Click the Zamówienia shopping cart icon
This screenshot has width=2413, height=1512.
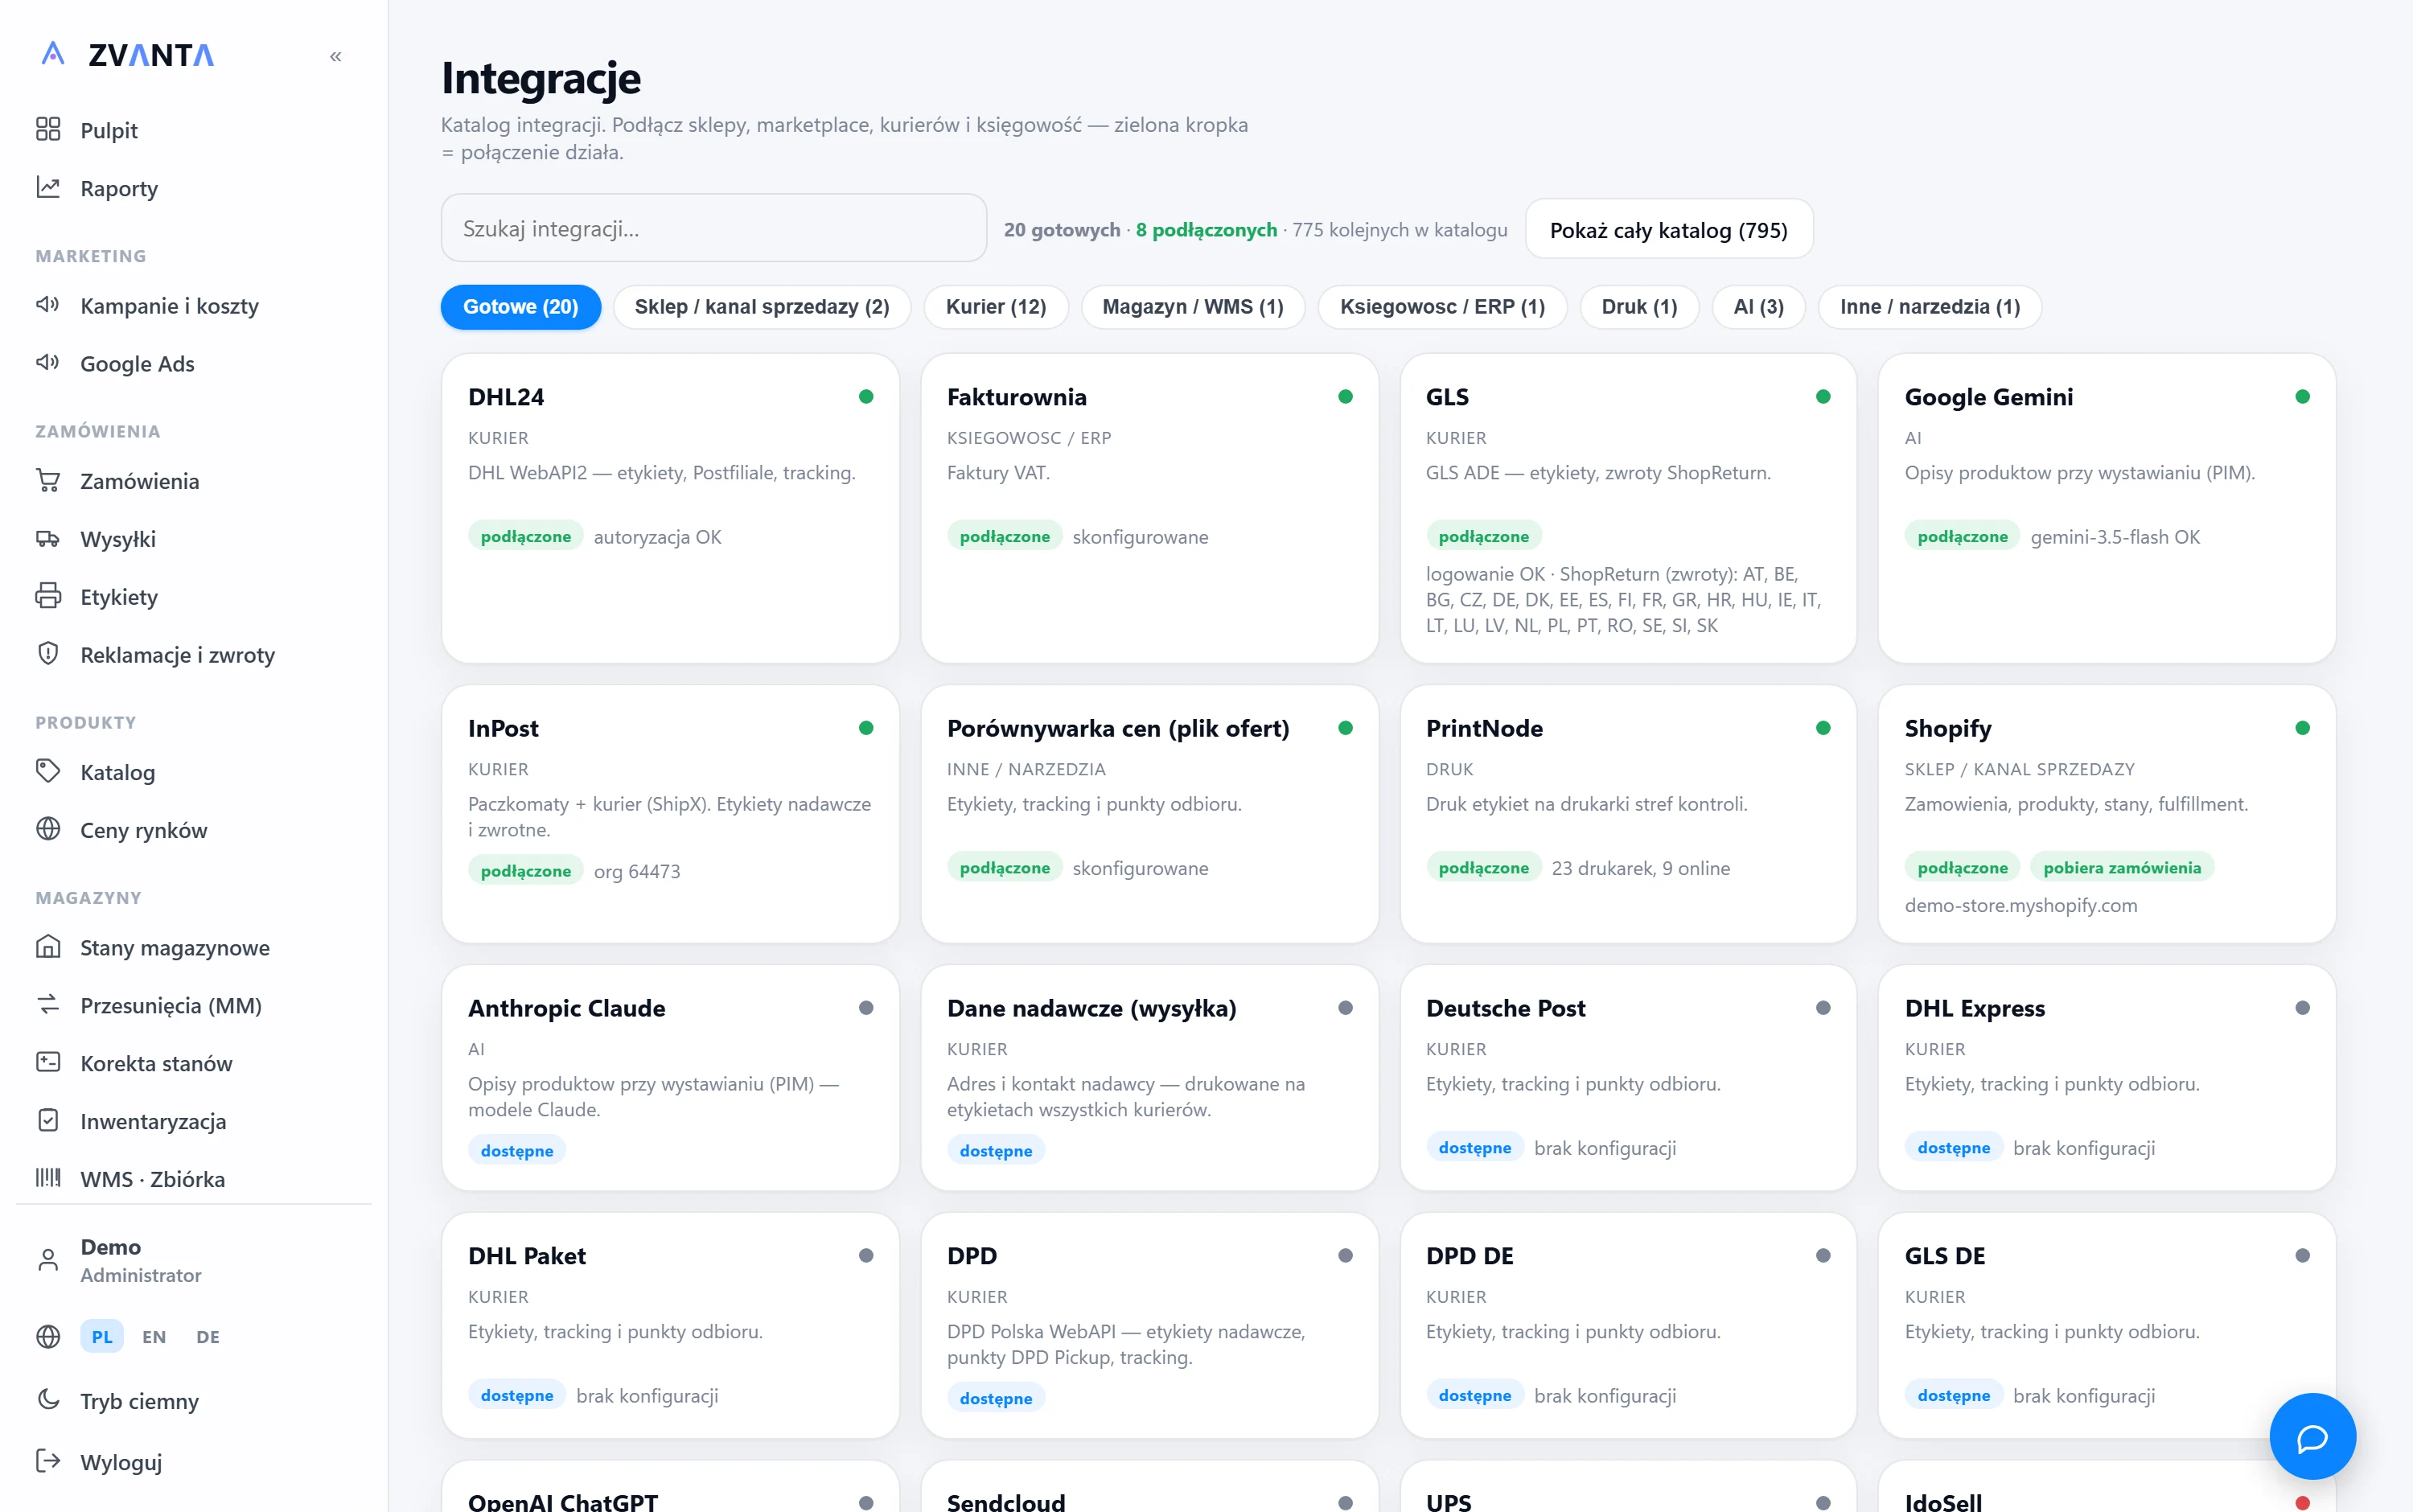[x=48, y=480]
